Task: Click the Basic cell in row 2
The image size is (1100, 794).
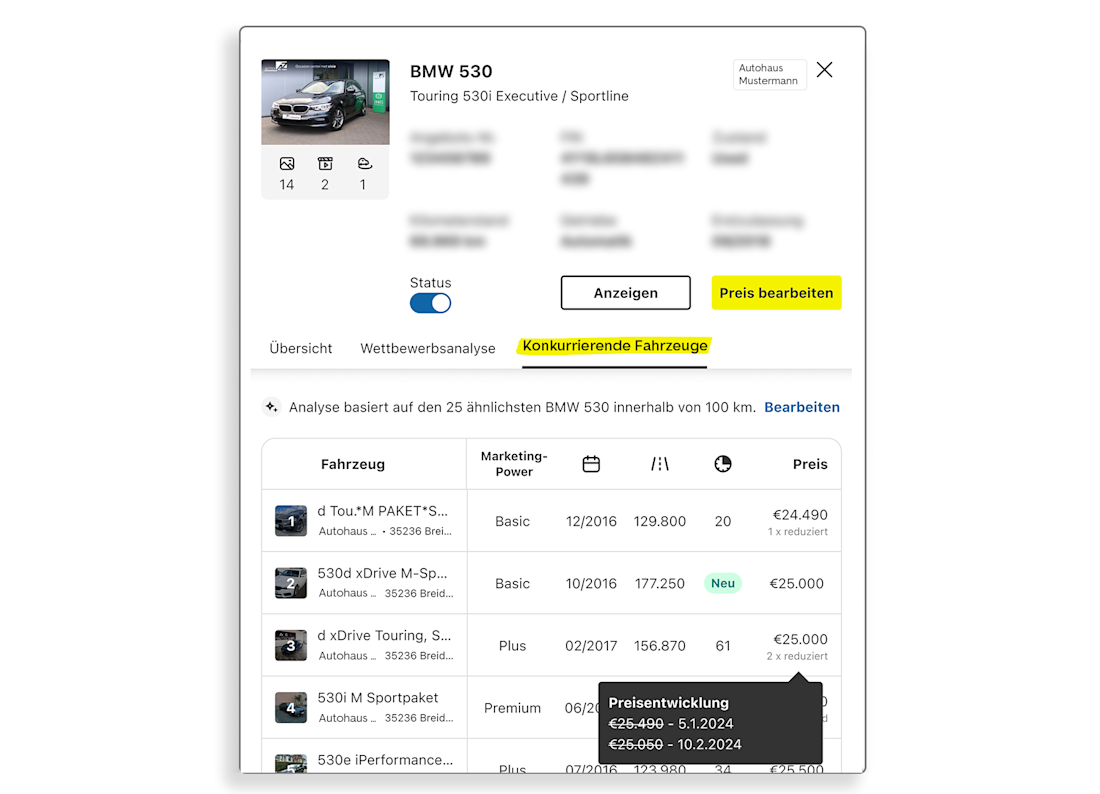Action: [512, 584]
